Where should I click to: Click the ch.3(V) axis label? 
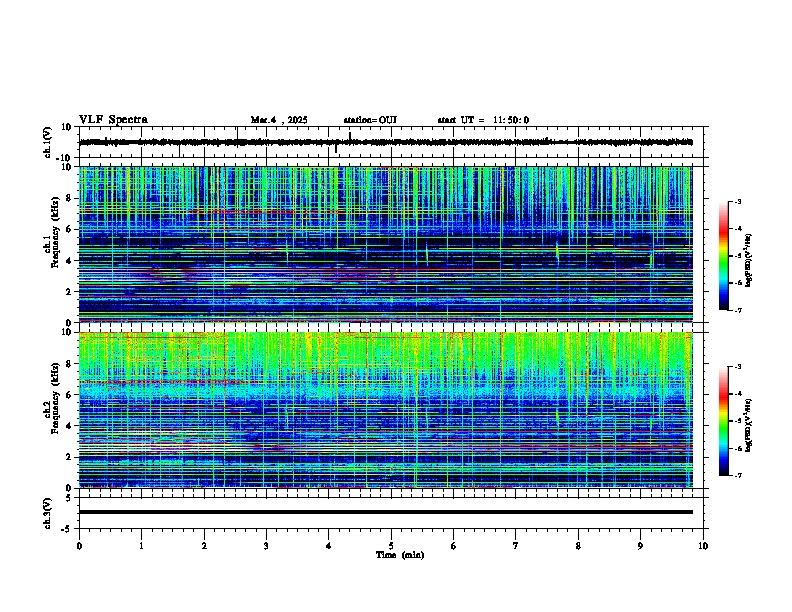(x=48, y=513)
